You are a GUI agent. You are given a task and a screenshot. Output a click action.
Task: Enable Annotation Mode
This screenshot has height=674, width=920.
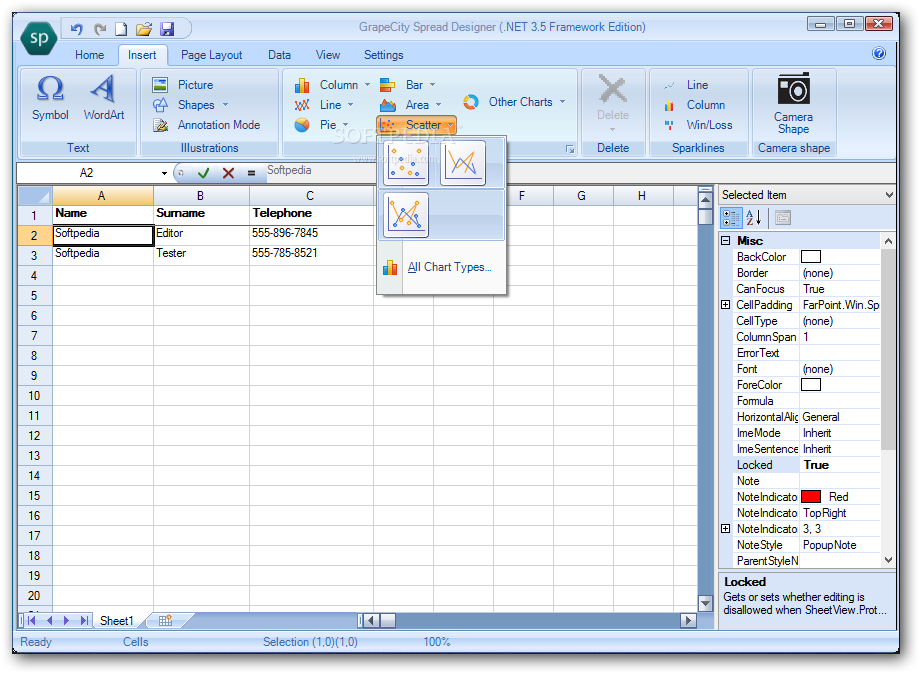(207, 125)
